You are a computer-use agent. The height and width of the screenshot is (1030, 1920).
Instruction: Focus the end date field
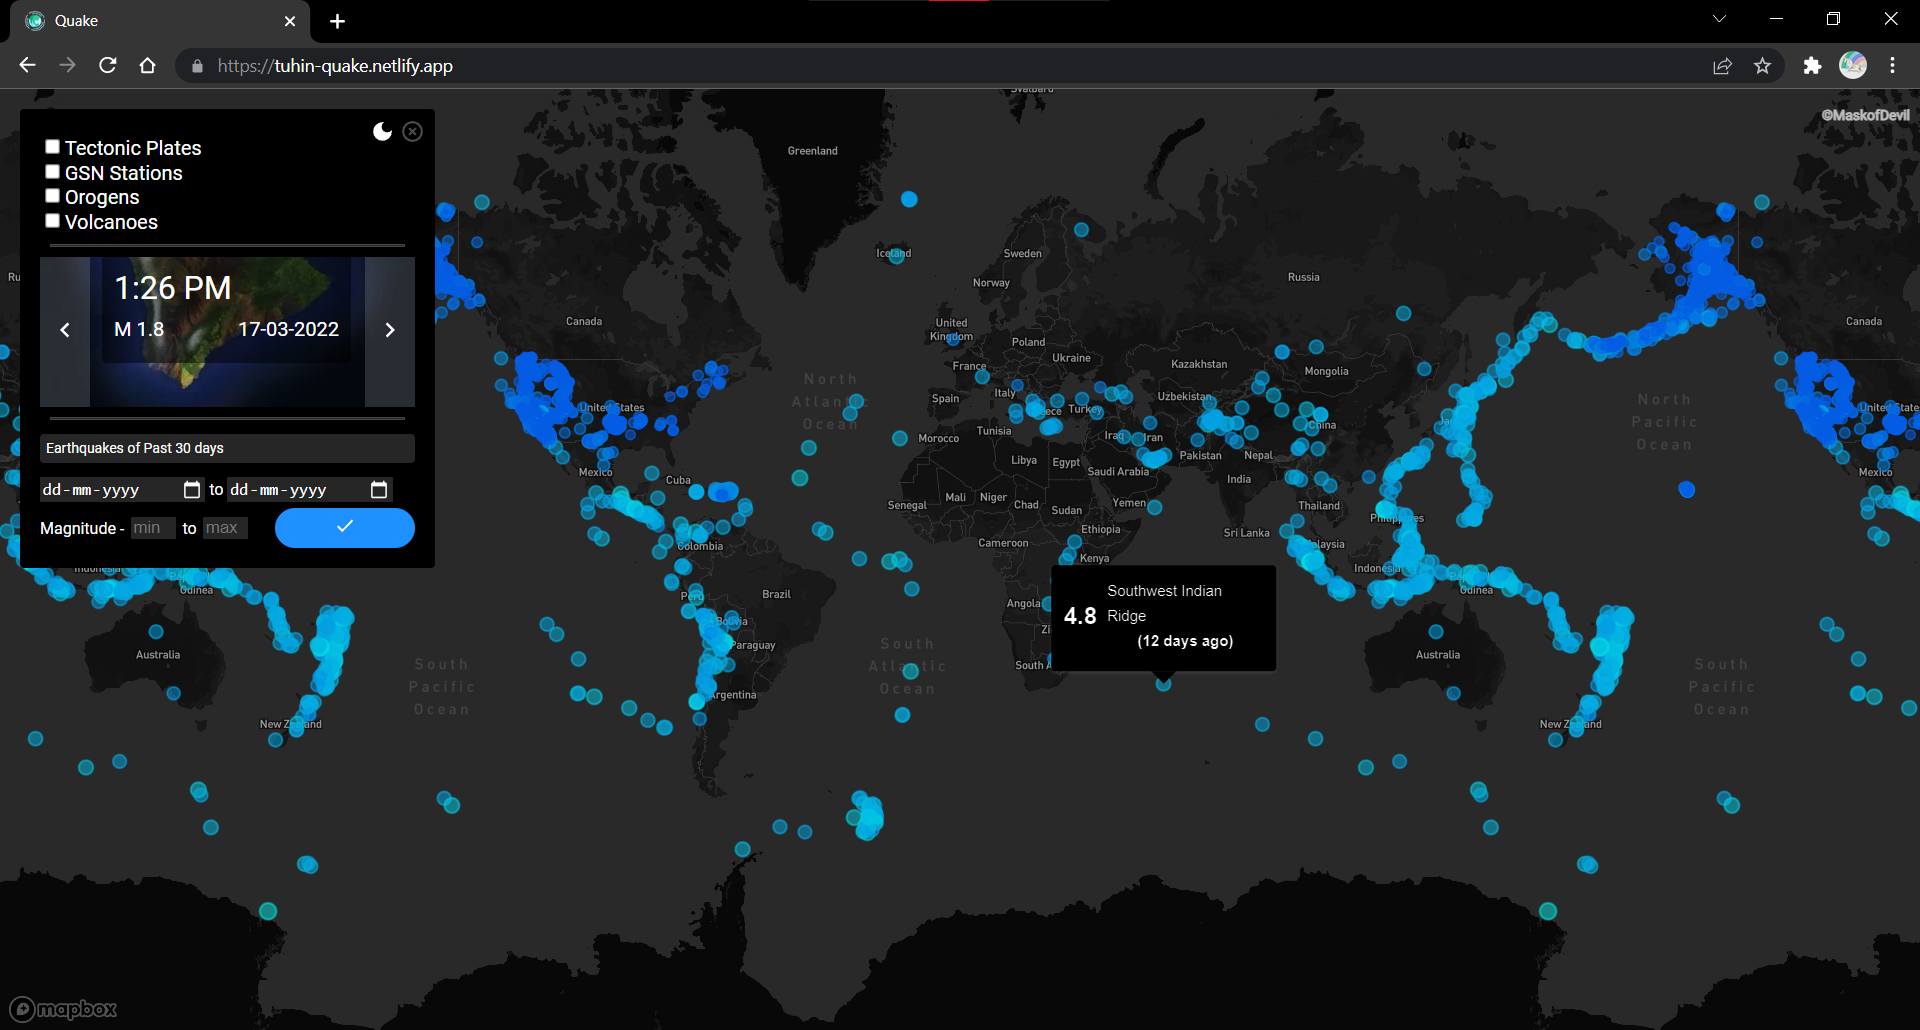click(310, 489)
